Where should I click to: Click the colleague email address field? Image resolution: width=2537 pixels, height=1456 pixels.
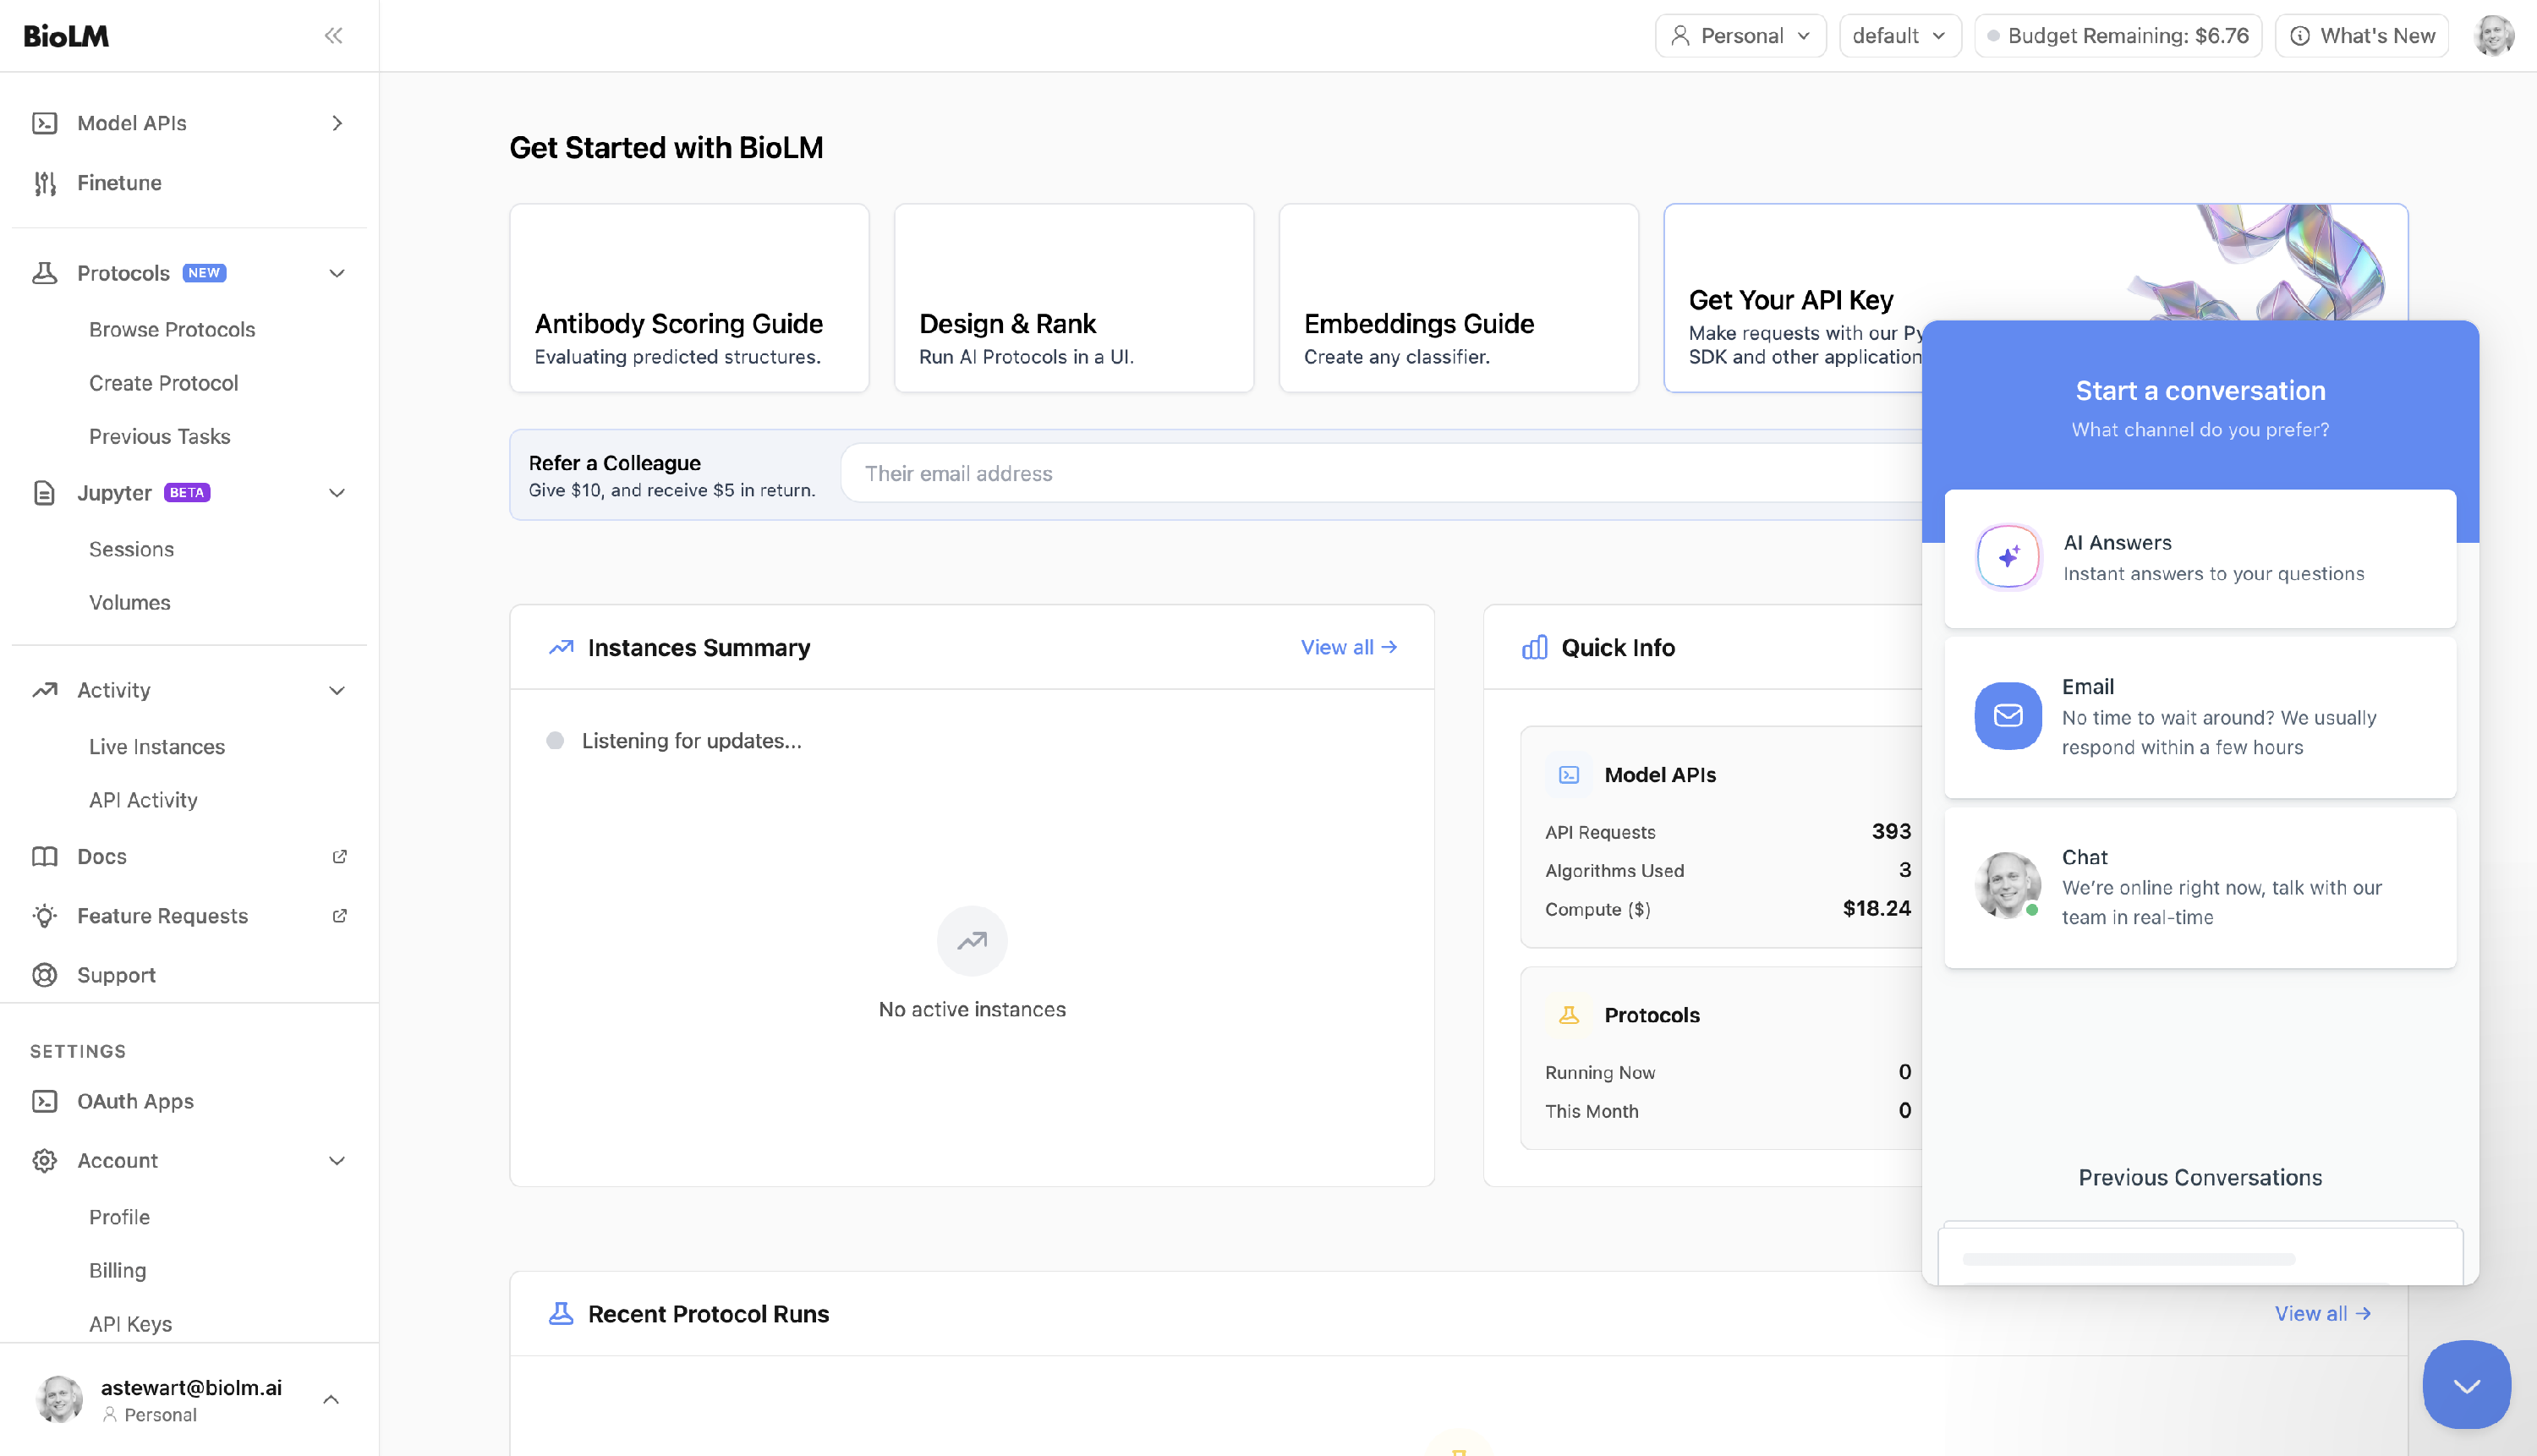(1380, 473)
